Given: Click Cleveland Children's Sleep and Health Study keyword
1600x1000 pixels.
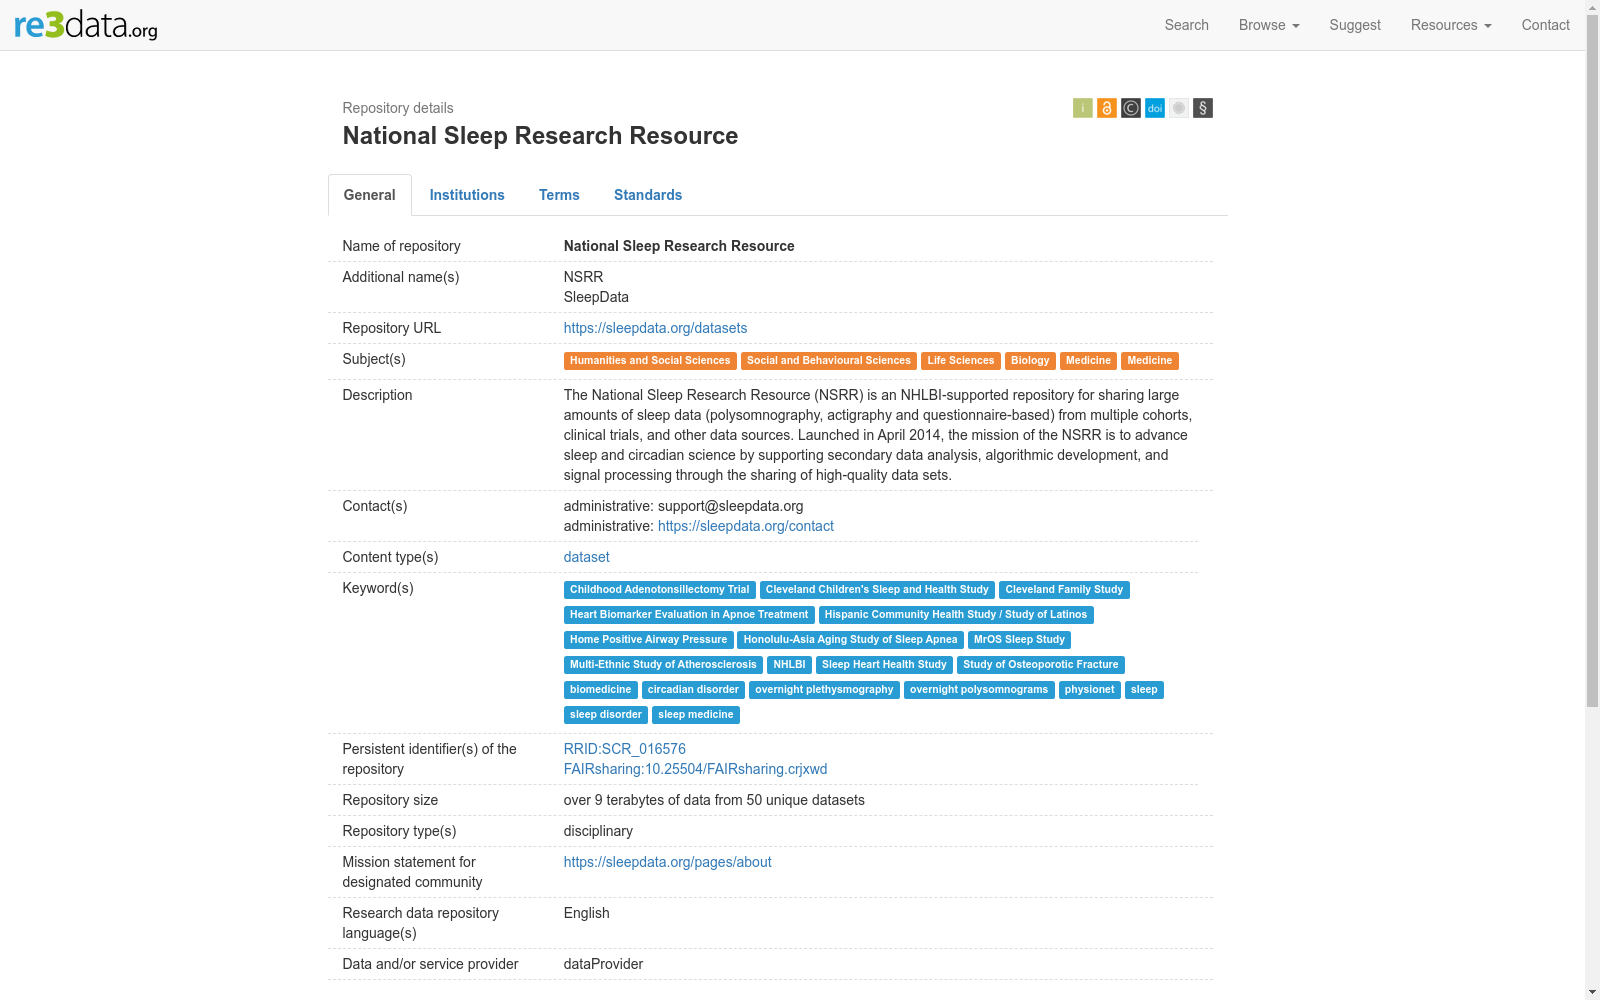Looking at the screenshot, I should 877,590.
